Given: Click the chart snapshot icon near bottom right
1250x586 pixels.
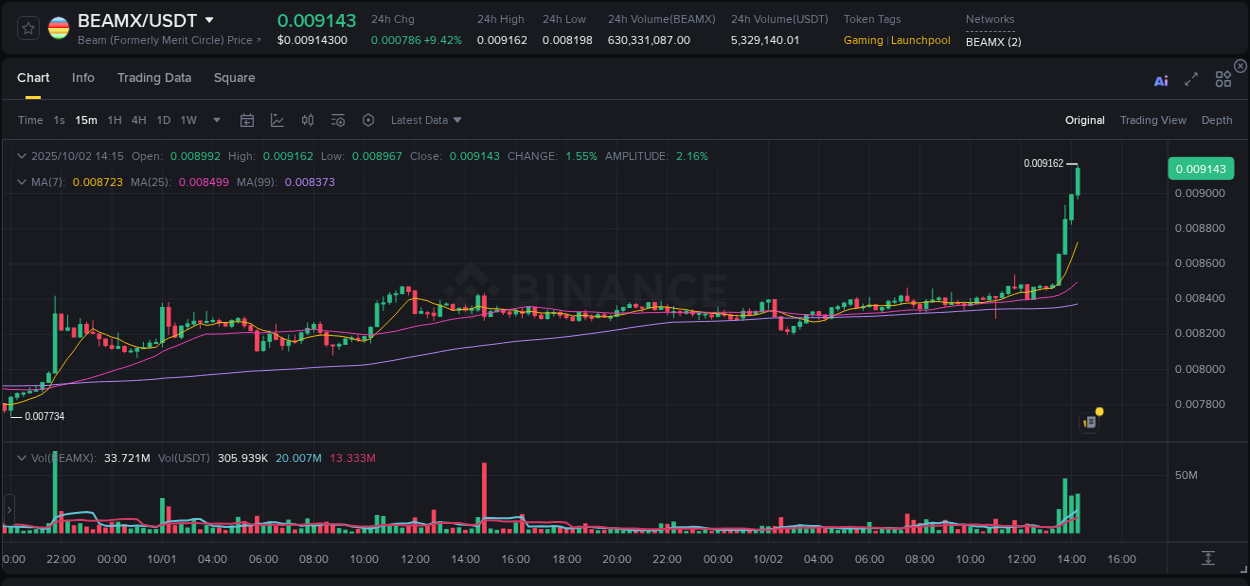Looking at the screenshot, I should [x=1089, y=421].
